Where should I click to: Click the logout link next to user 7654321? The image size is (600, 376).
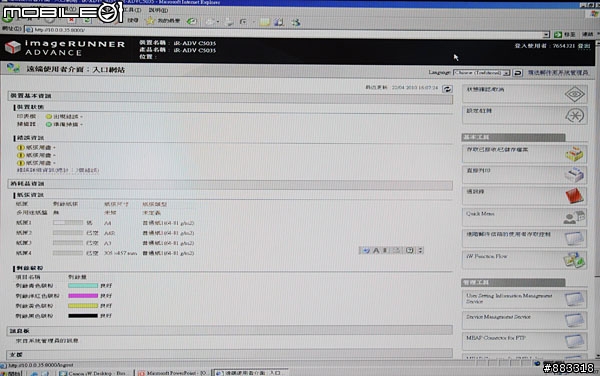(x=584, y=46)
